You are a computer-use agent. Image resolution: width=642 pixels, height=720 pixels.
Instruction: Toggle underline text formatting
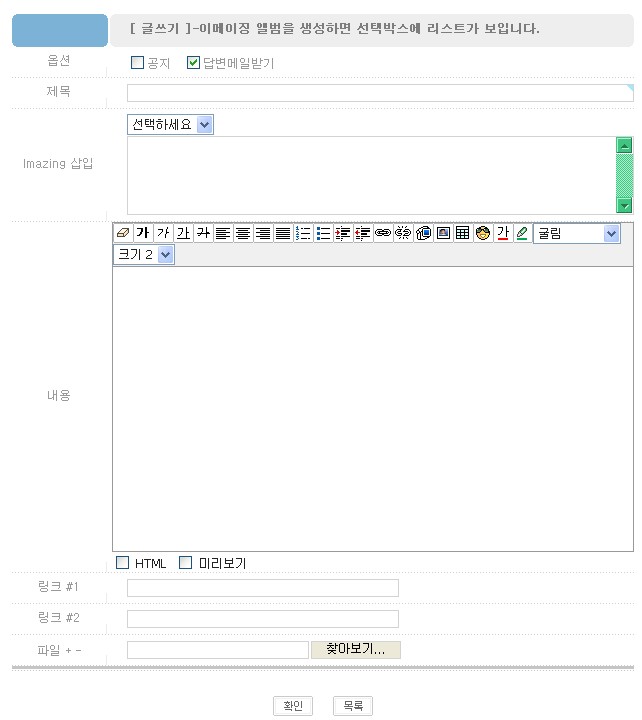pos(183,233)
